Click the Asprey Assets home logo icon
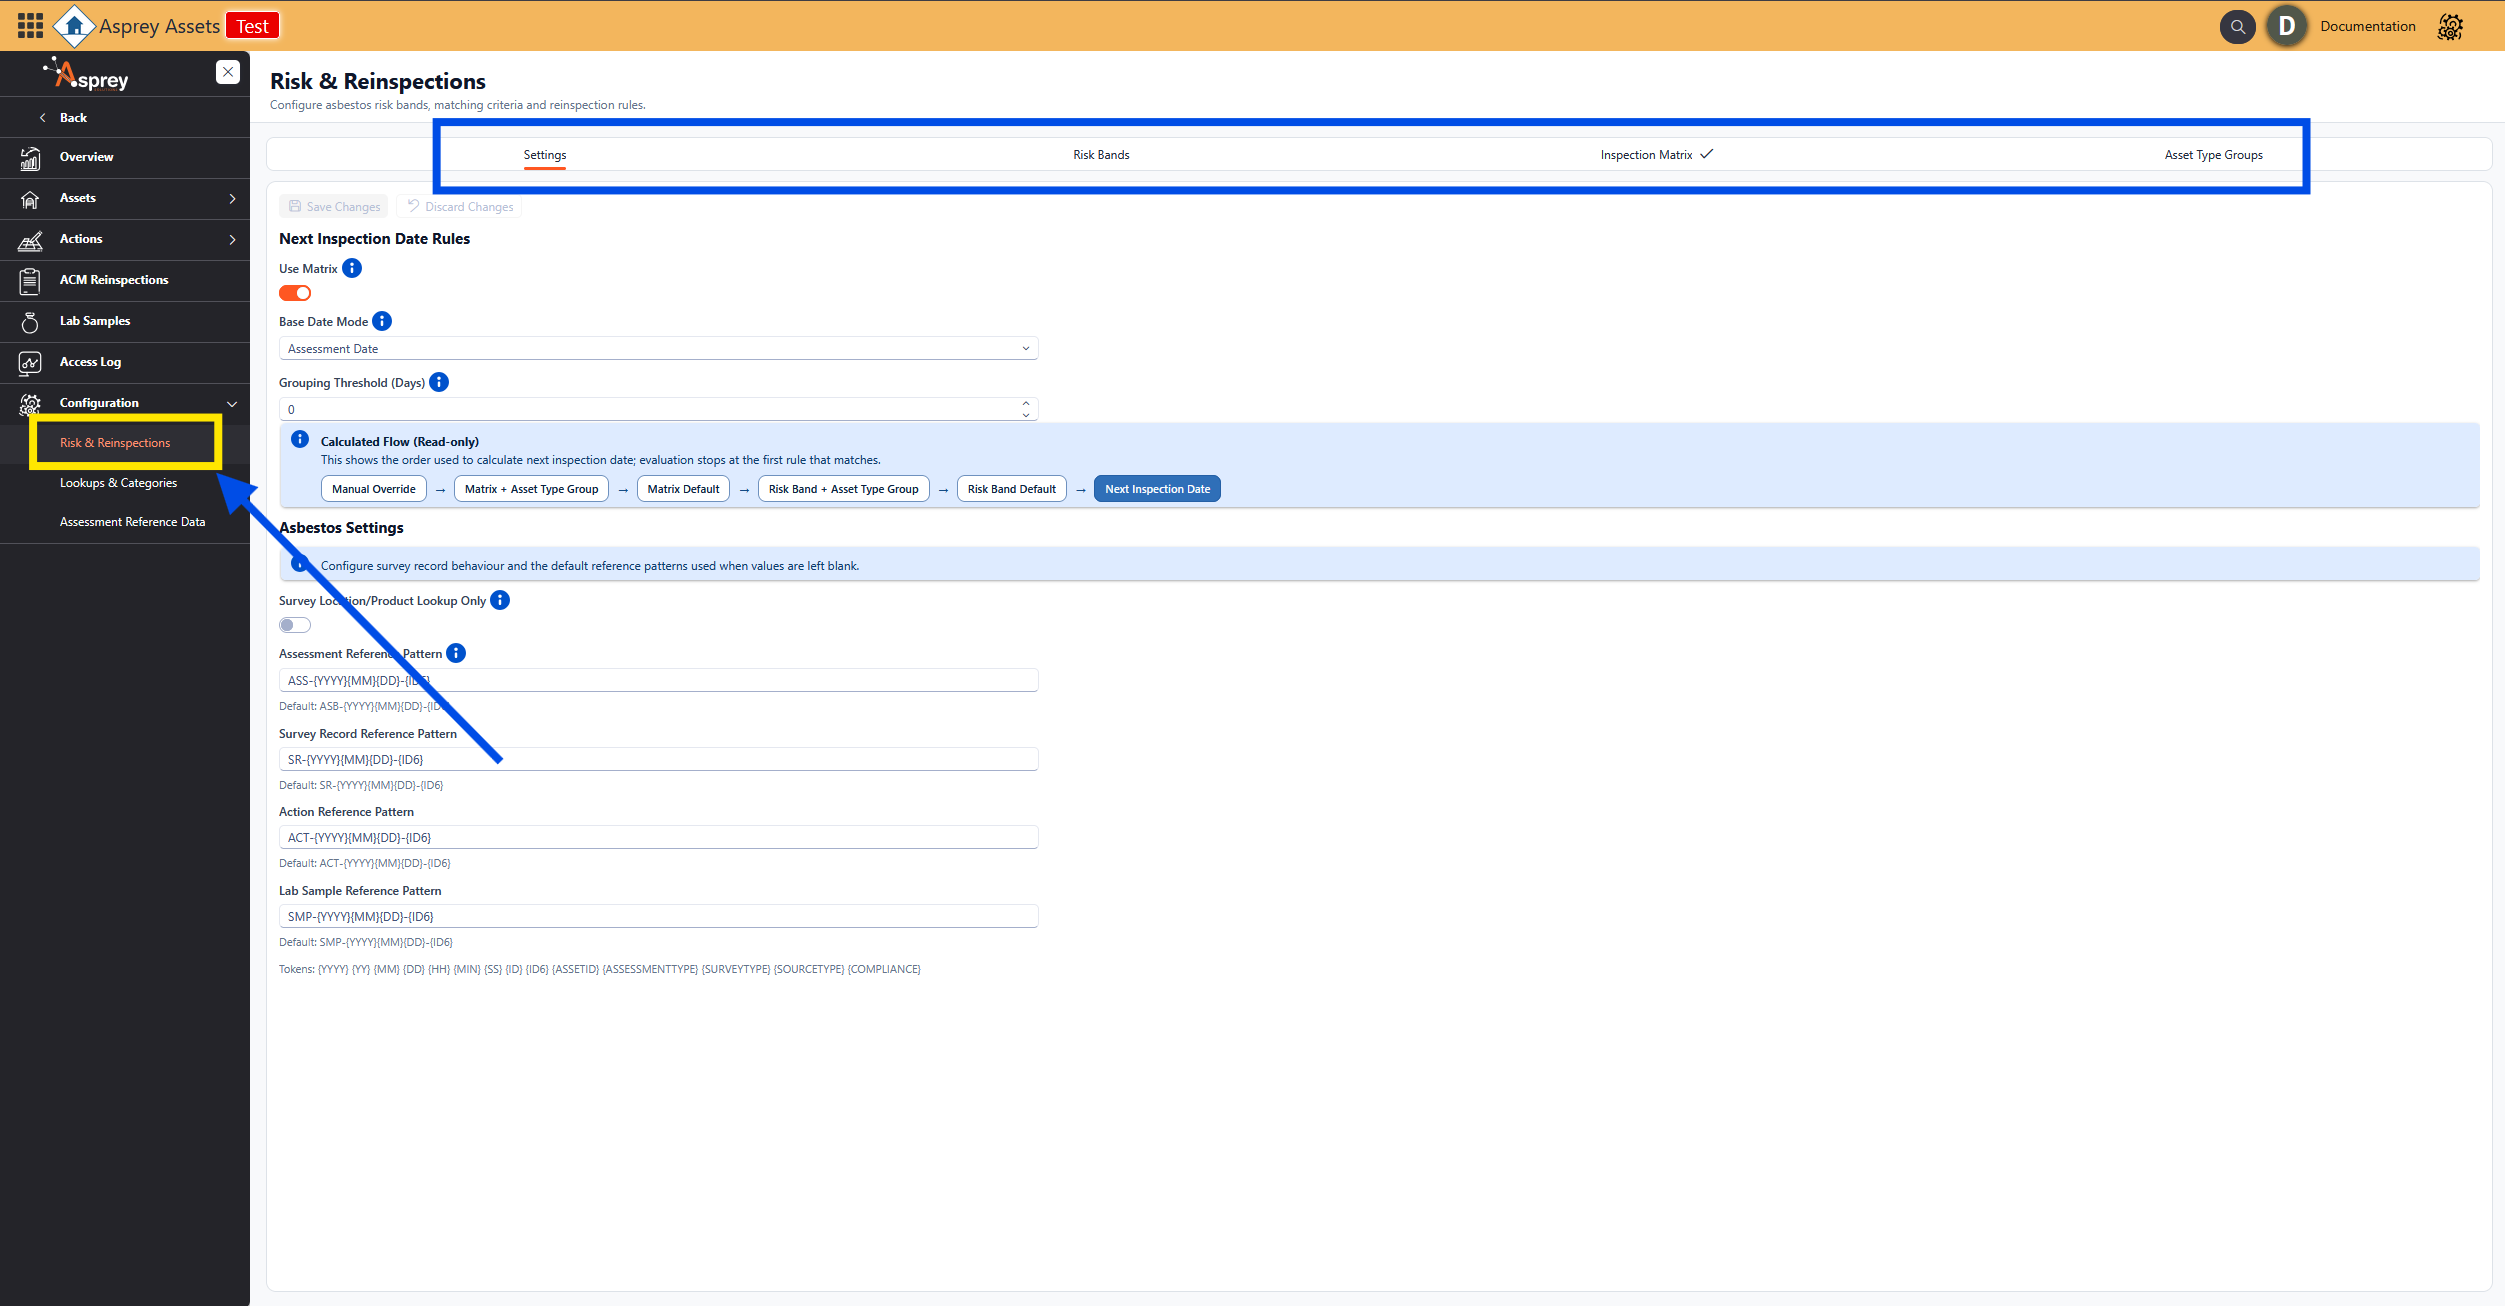The image size is (2505, 1306). tap(75, 25)
